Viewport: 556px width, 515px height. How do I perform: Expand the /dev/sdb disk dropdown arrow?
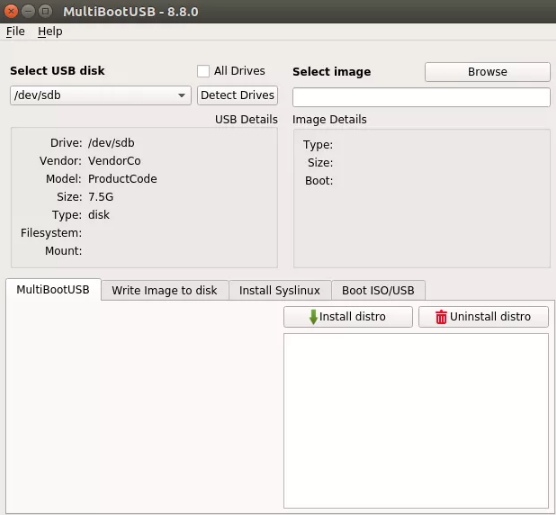coord(182,95)
